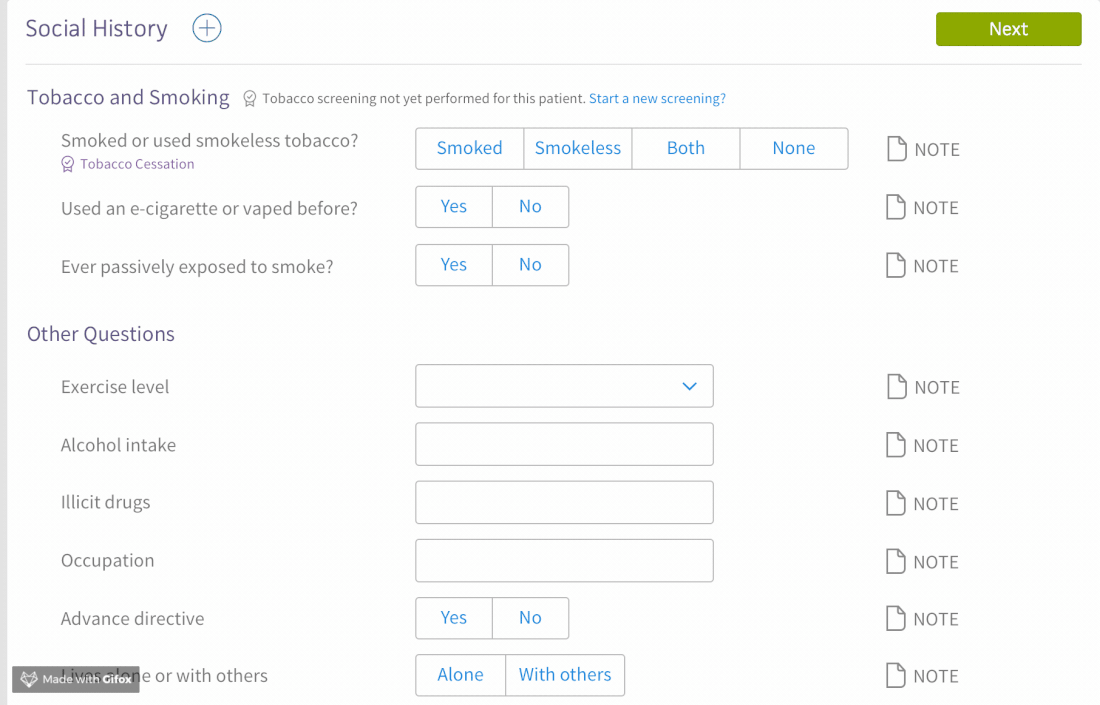Click into the Occupation input field
The height and width of the screenshot is (705, 1100).
tap(564, 560)
